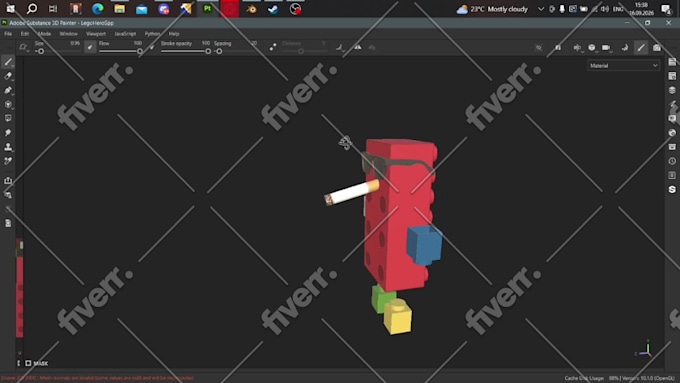Activate the painting mode brush icon
Viewport: 680px width, 383px height.
click(x=641, y=48)
